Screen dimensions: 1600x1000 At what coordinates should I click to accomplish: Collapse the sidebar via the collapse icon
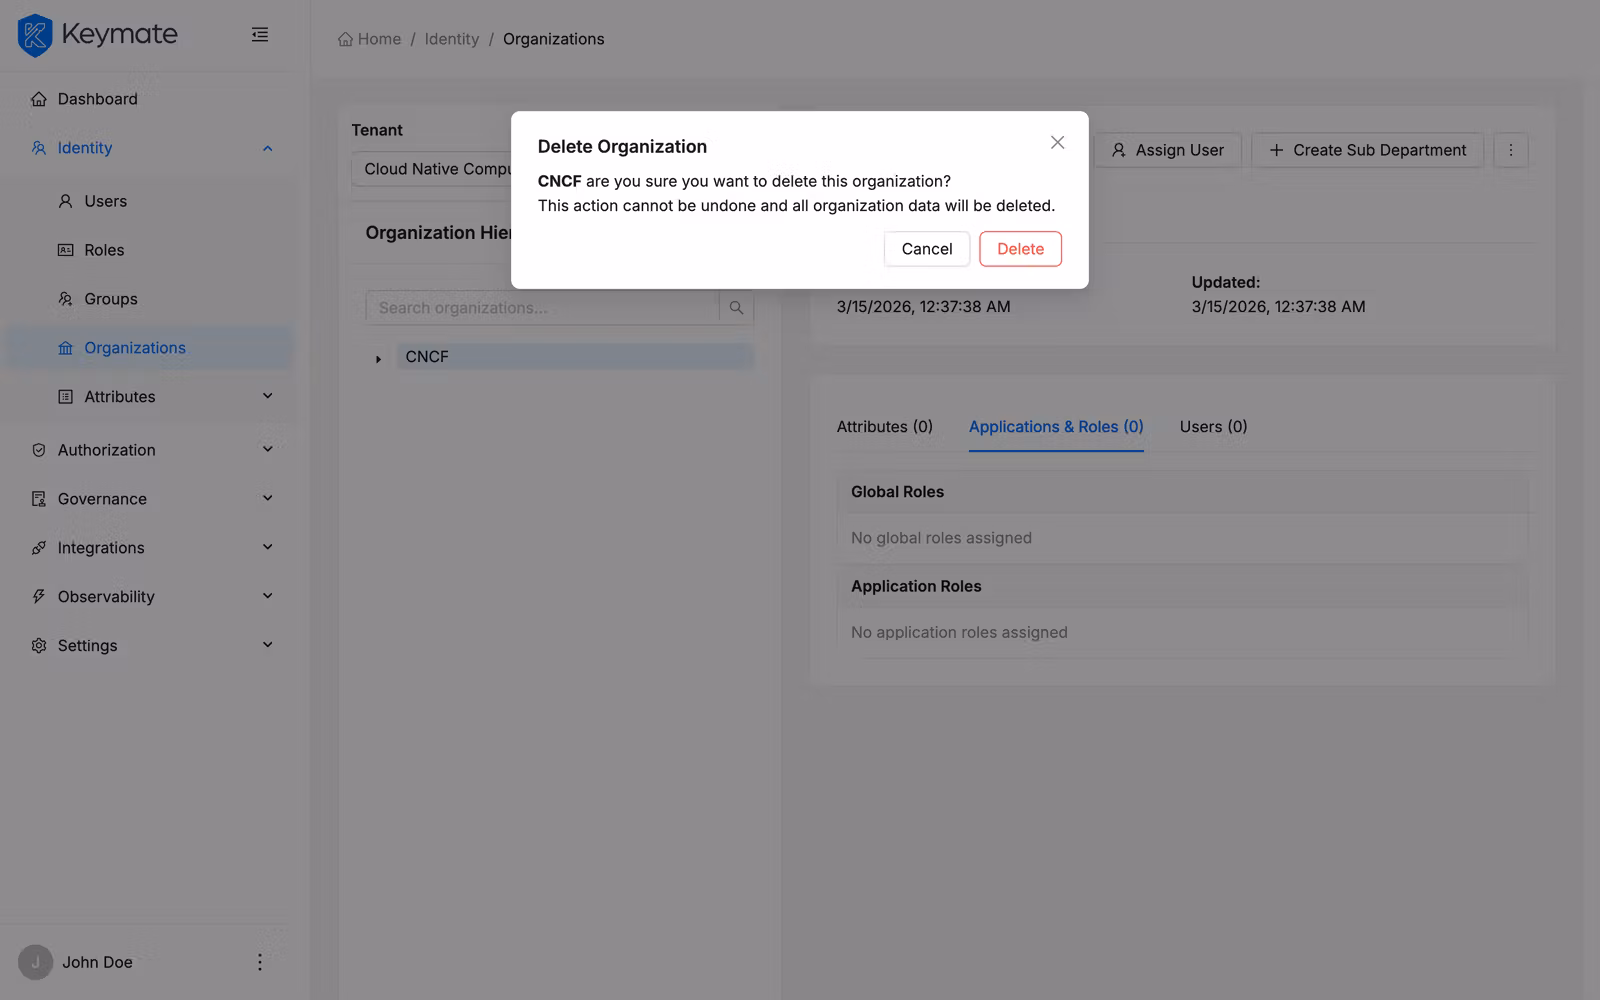260,34
